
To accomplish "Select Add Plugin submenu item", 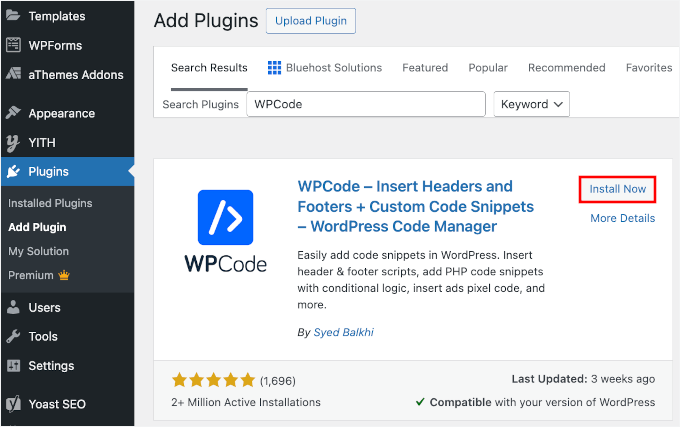I will pyautogui.click(x=37, y=227).
